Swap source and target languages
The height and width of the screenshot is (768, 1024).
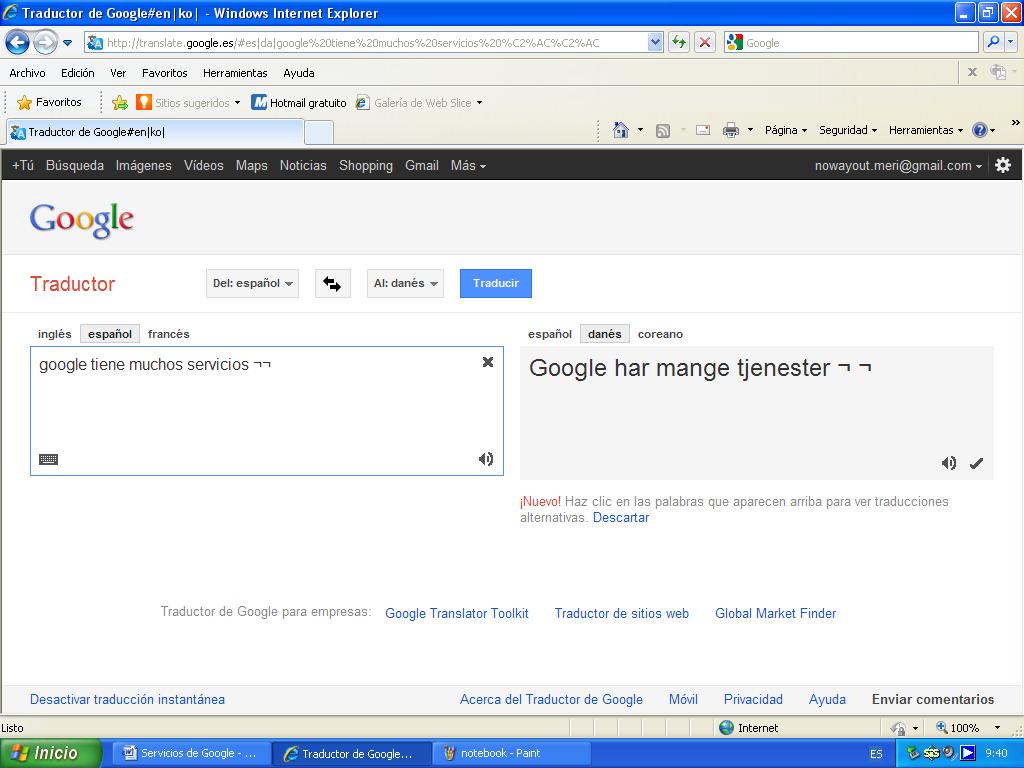332,283
